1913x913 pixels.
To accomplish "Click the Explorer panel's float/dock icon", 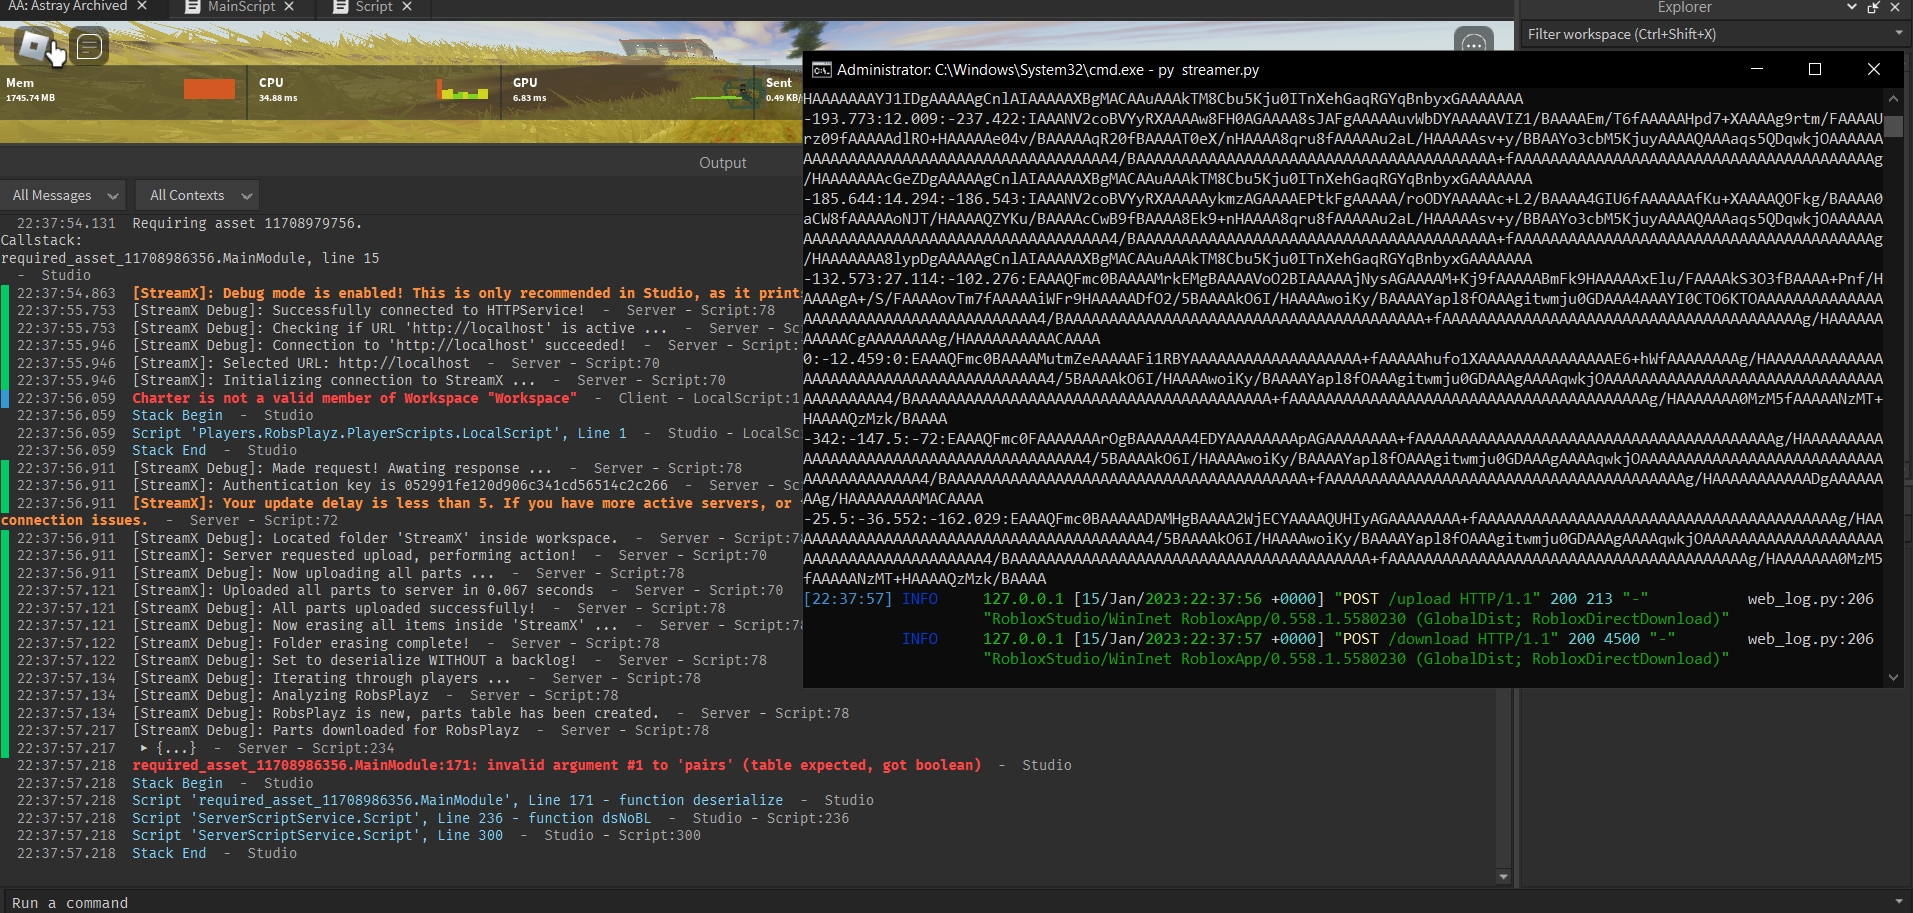I will point(1872,8).
